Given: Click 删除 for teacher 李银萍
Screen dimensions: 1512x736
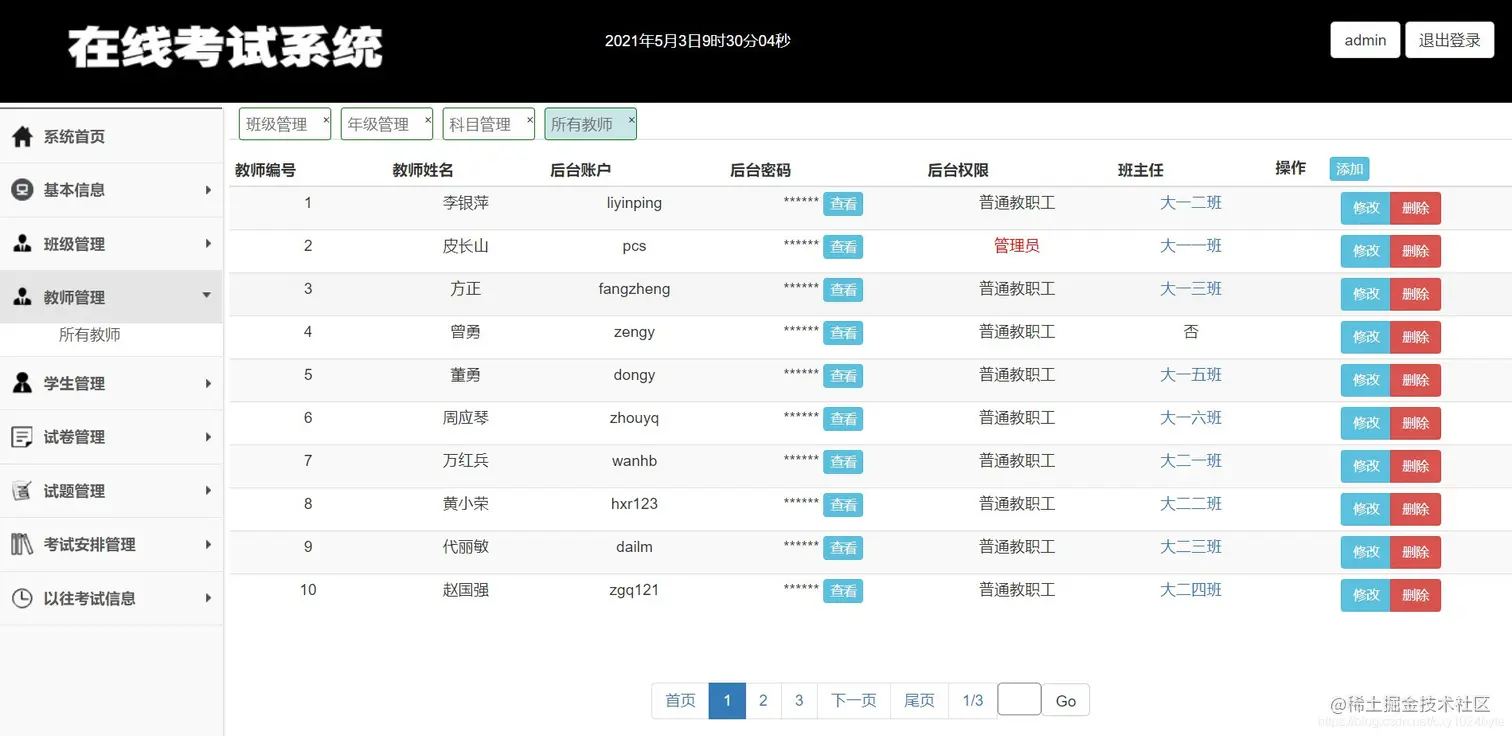Looking at the screenshot, I should 1415,208.
